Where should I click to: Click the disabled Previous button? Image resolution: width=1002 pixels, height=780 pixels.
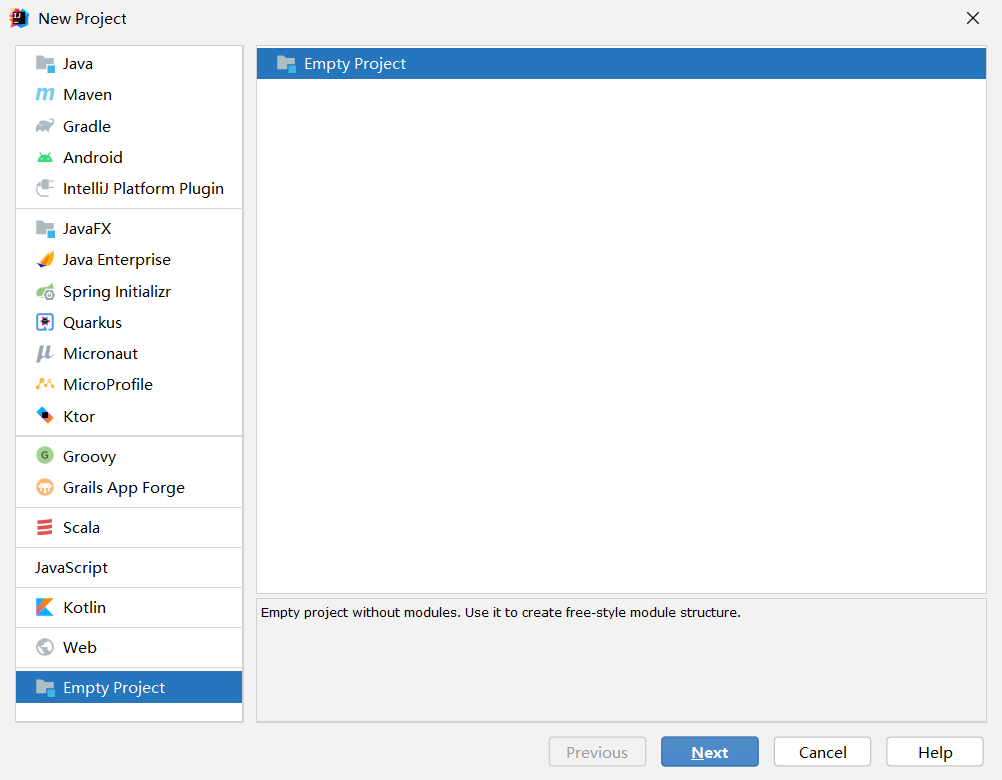[x=597, y=751]
